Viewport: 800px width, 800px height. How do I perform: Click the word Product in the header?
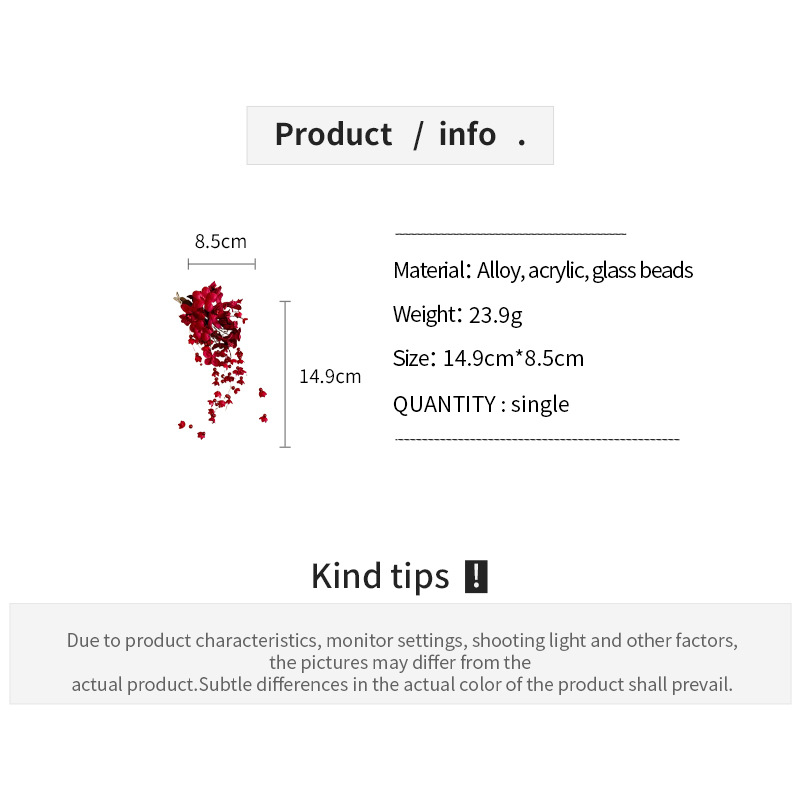point(333,134)
